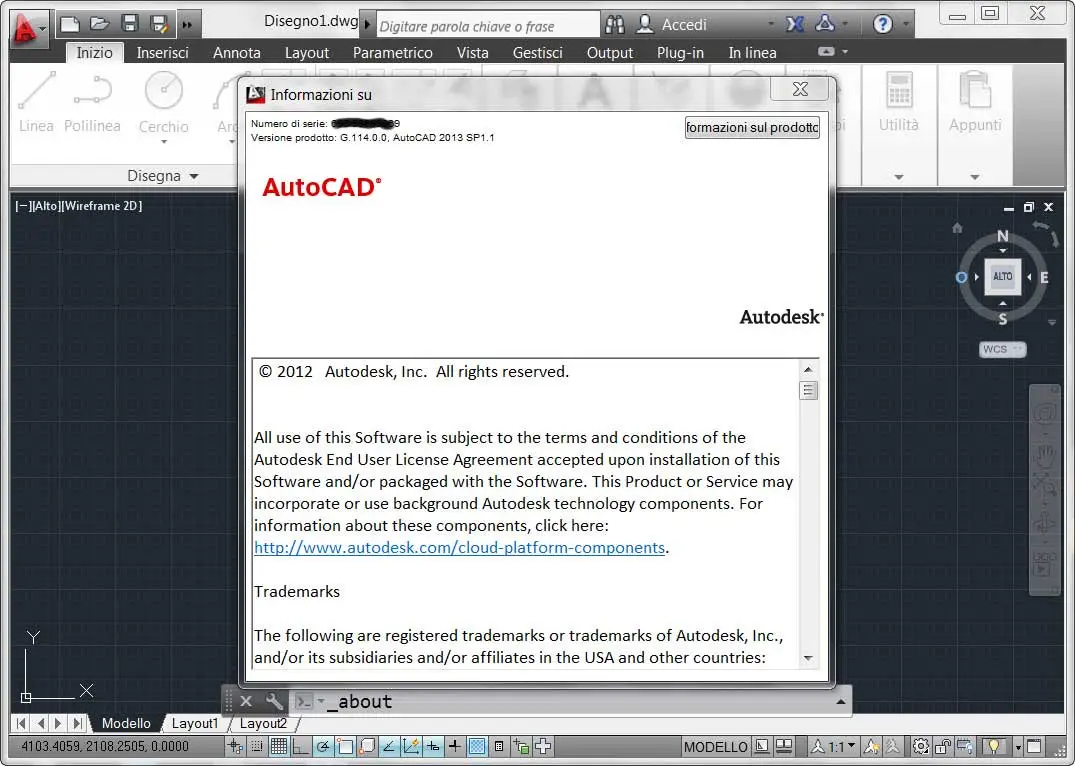Click the Open file icon in Quick Access toolbar
Image resolution: width=1075 pixels, height=766 pixels.
[x=100, y=25]
